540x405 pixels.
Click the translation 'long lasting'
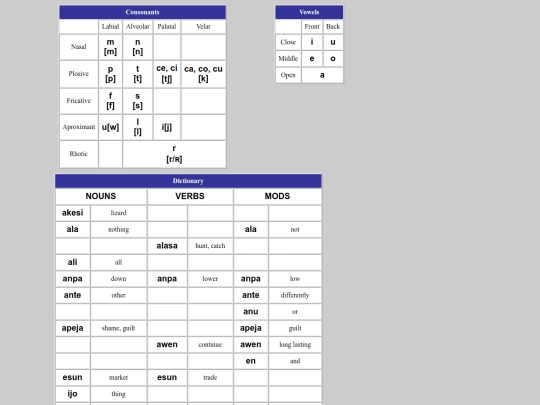pos(295,345)
